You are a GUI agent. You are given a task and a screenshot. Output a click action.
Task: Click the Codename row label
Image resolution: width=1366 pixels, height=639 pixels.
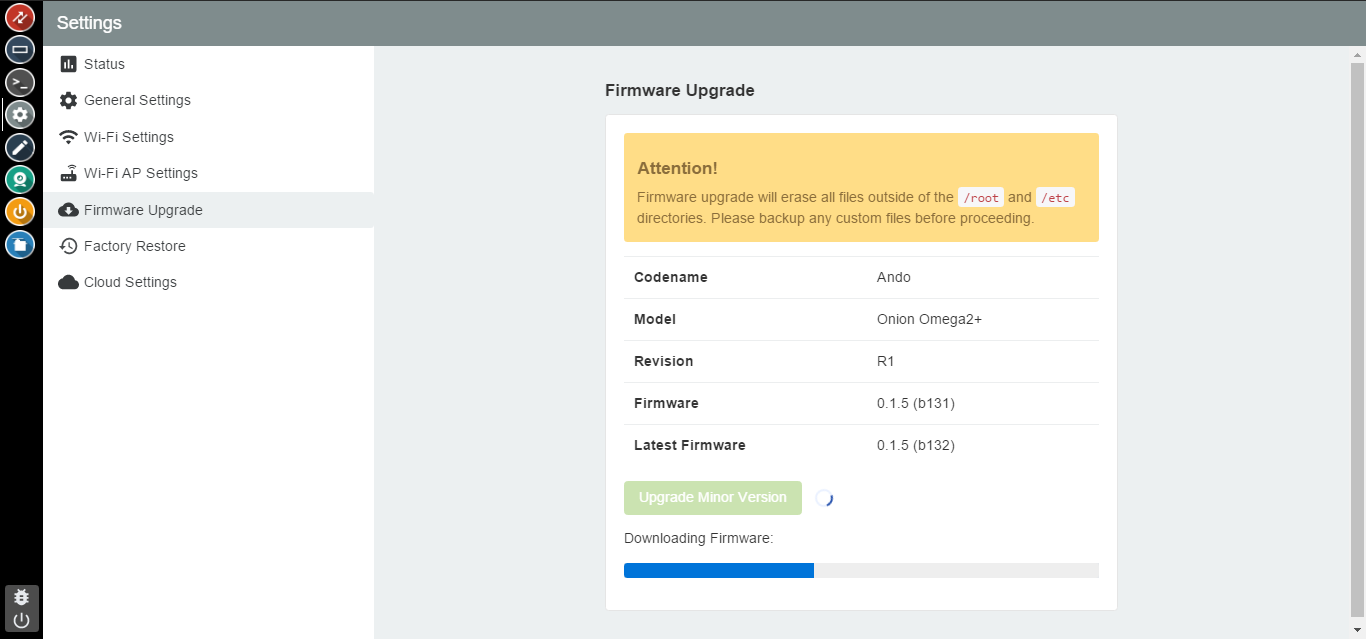point(671,277)
